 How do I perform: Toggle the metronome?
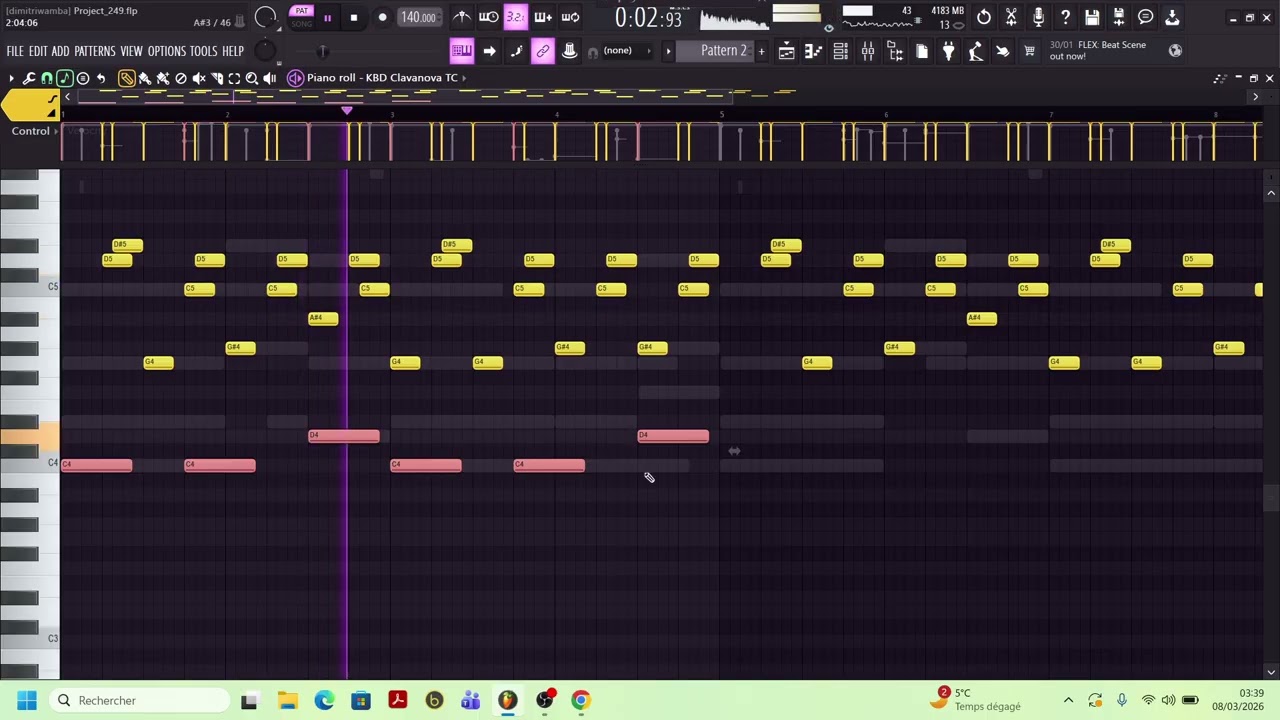(461, 17)
